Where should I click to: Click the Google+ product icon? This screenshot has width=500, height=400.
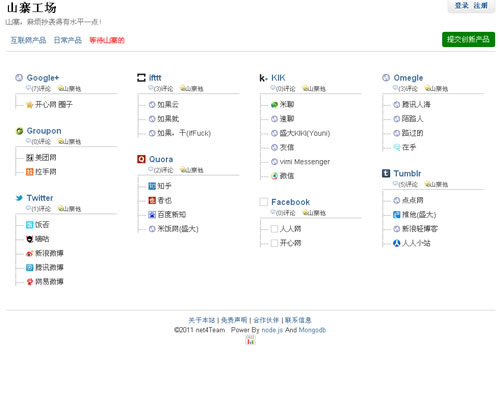coord(19,78)
